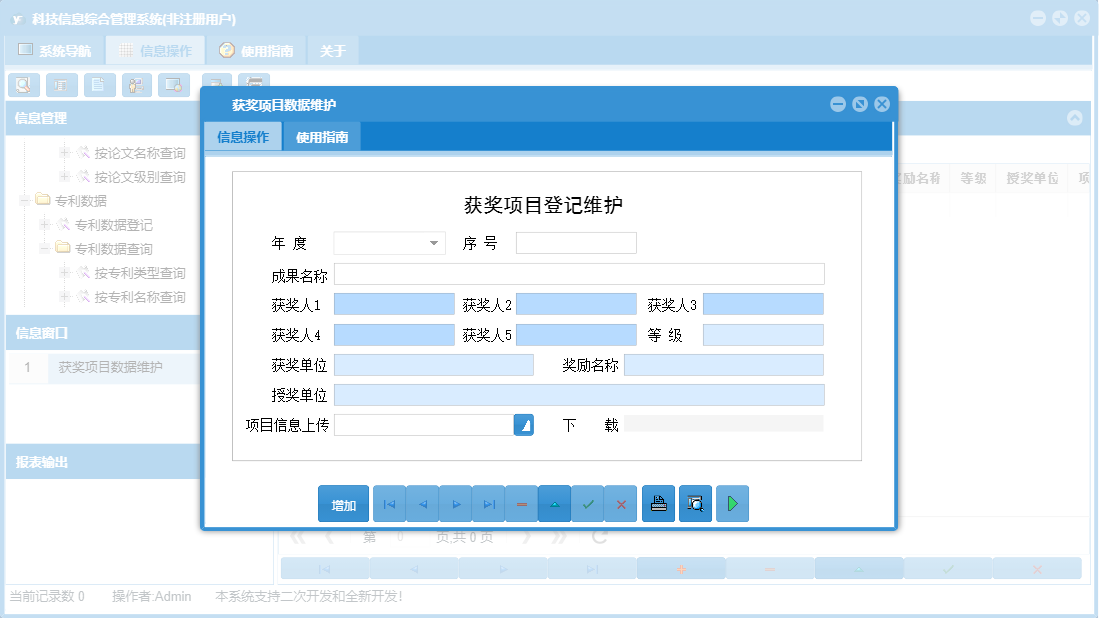This screenshot has width=1099, height=618.
Task: Open the print dialog via the printer icon
Action: [658, 503]
